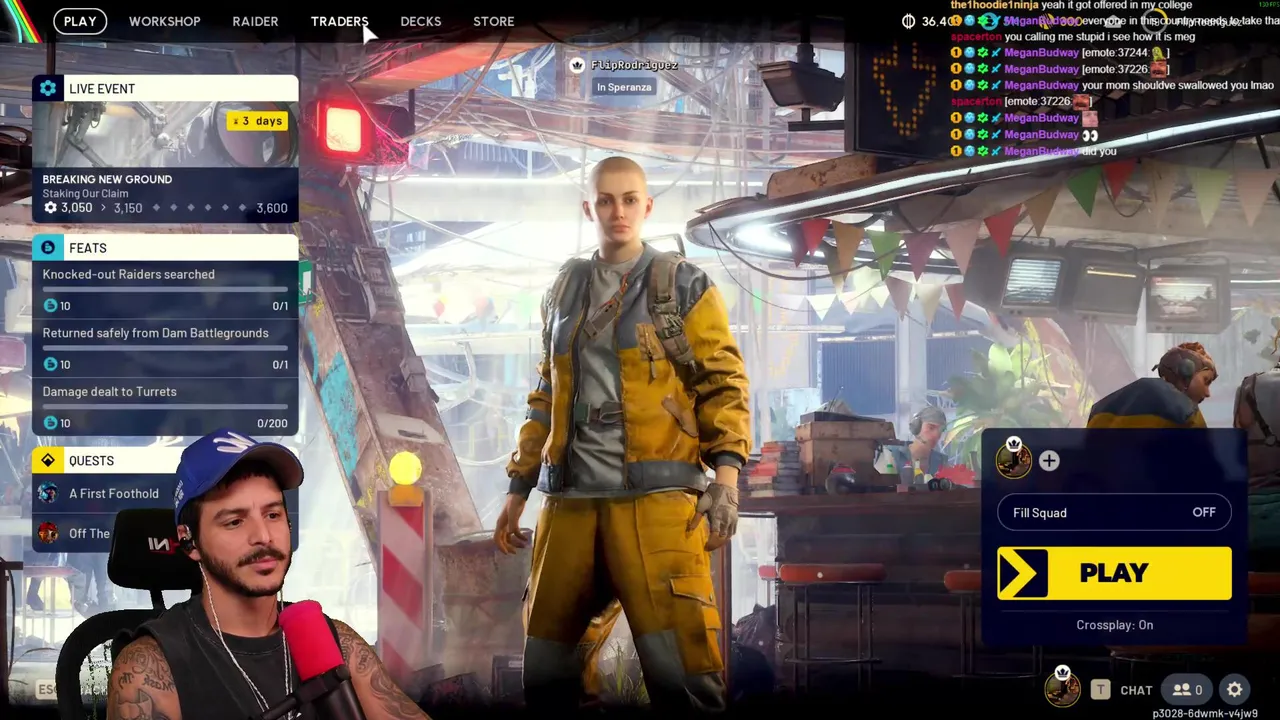Click the Knocked-out Raiders progress bar
This screenshot has height=720, width=1280.
coord(165,291)
